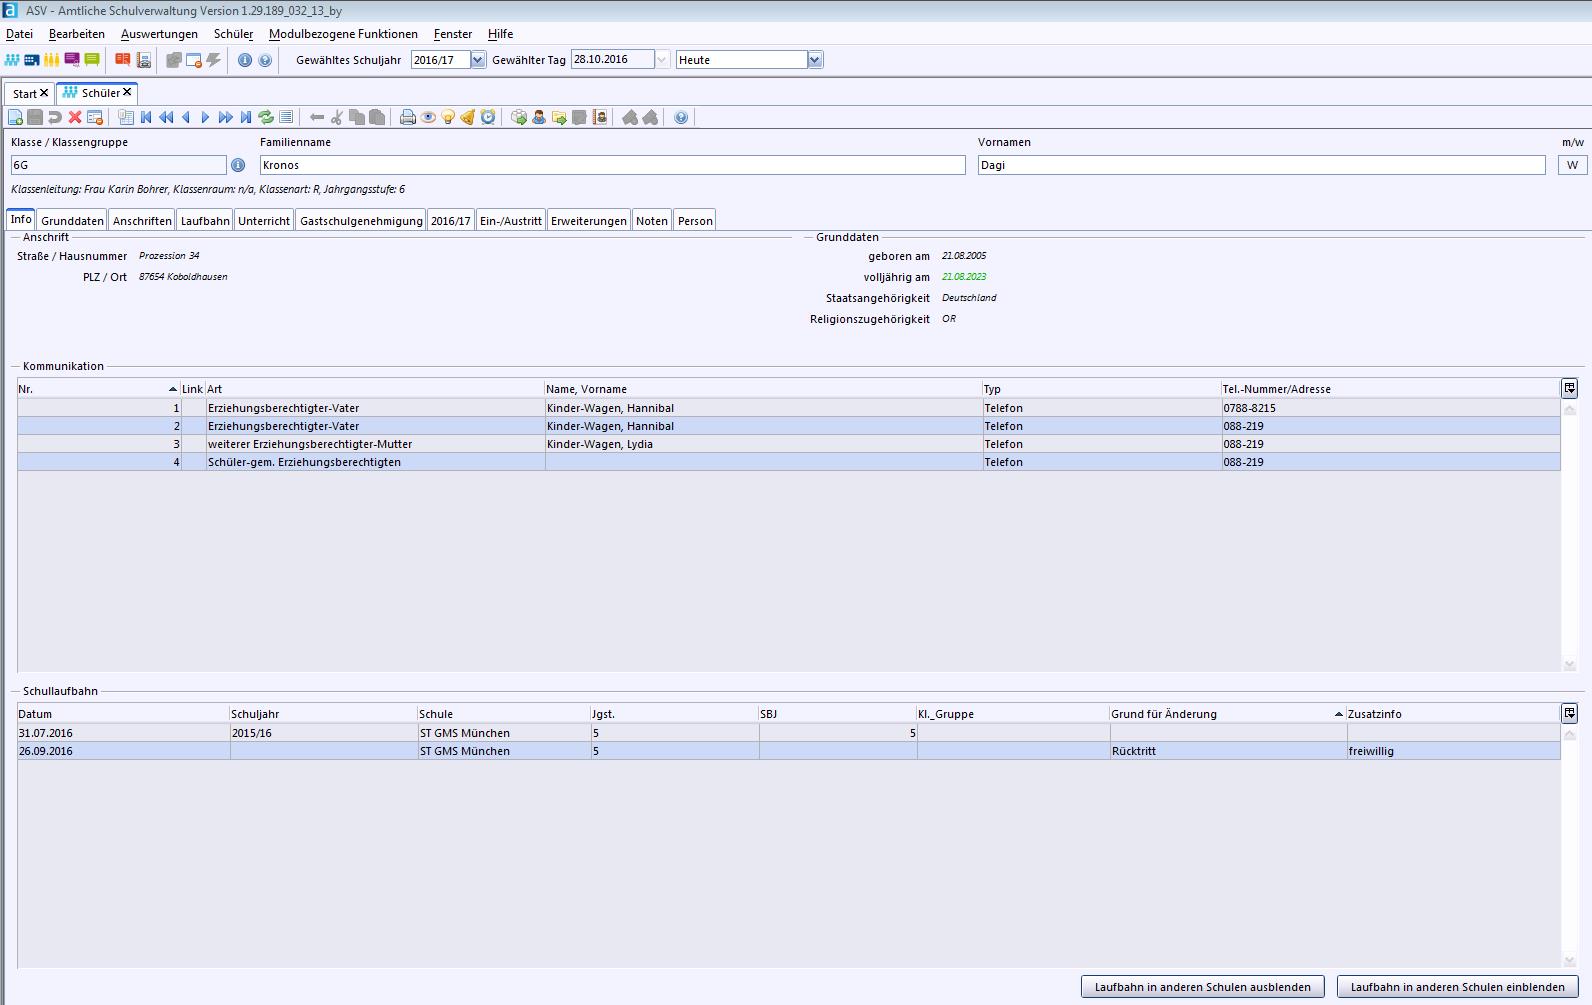Click the help question mark in top toolbar
Screen dimensions: 1592x1005
click(x=265, y=60)
